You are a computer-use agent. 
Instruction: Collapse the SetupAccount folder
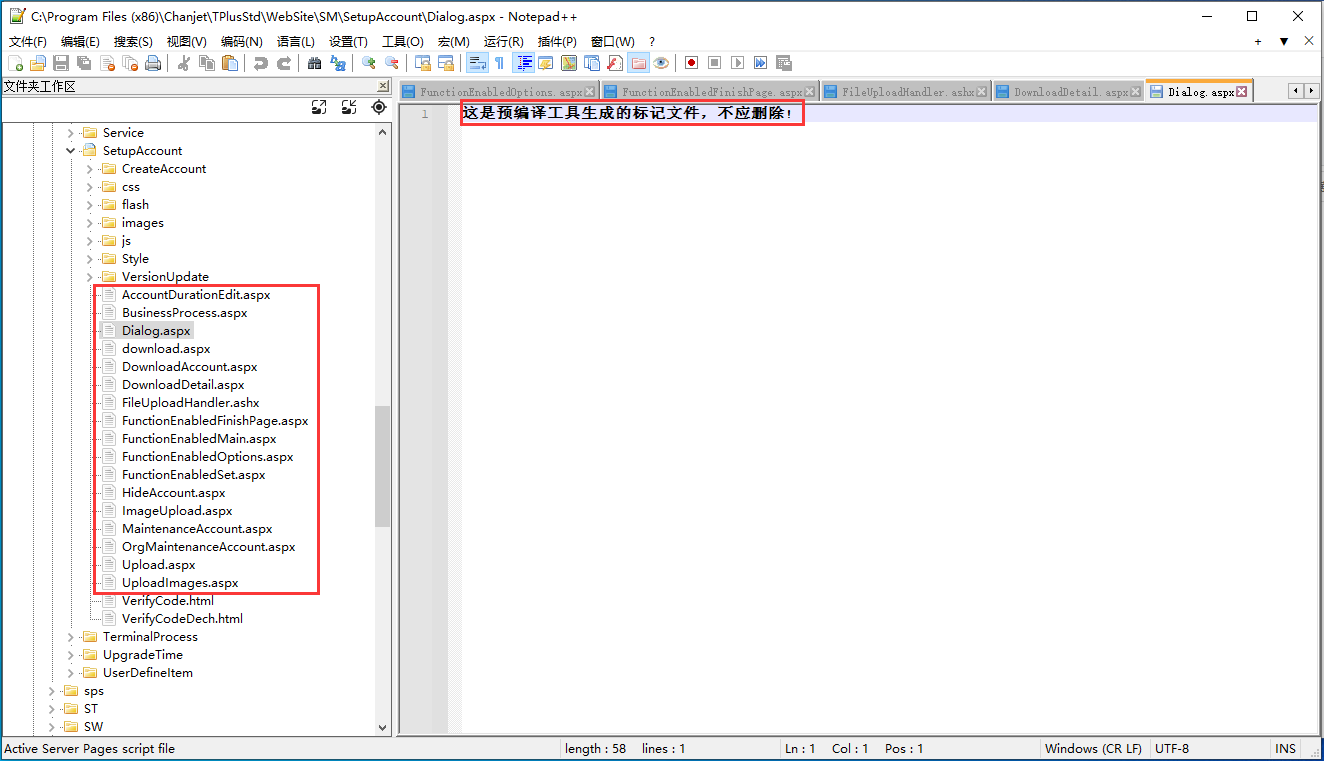click(70, 151)
